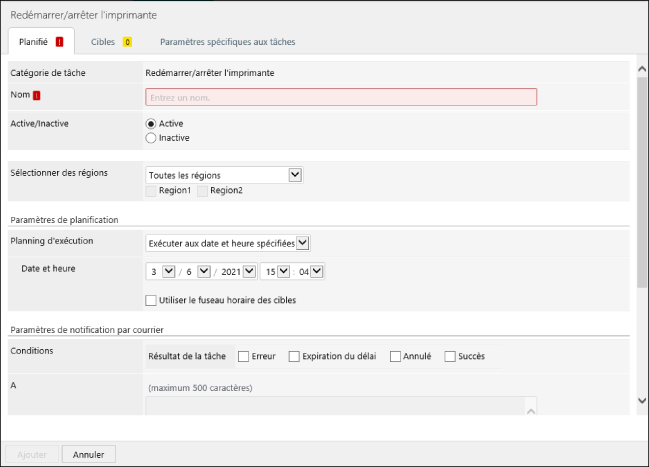The image size is (649, 467).
Task: Click the red error badge on Planifié tab
Action: (60, 42)
